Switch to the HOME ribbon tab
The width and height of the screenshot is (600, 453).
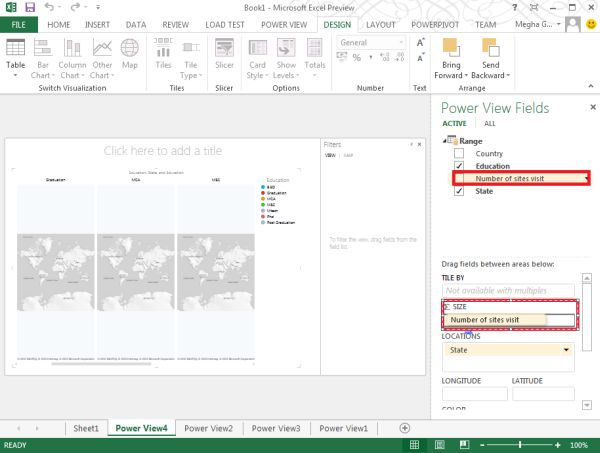point(59,24)
